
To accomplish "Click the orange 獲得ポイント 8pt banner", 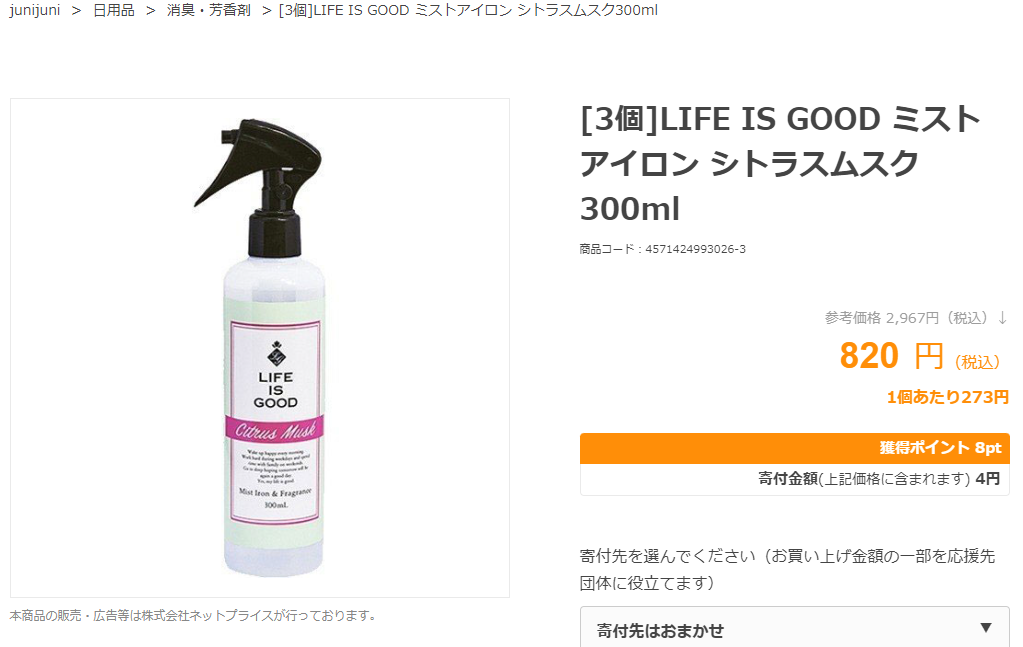I will coord(795,448).
